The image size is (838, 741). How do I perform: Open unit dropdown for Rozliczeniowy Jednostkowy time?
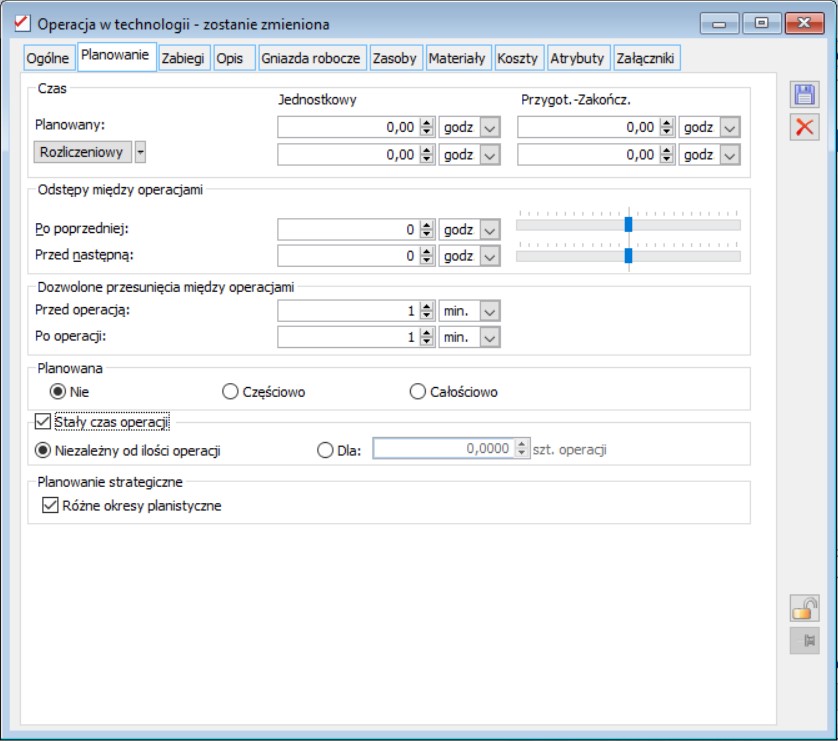490,155
